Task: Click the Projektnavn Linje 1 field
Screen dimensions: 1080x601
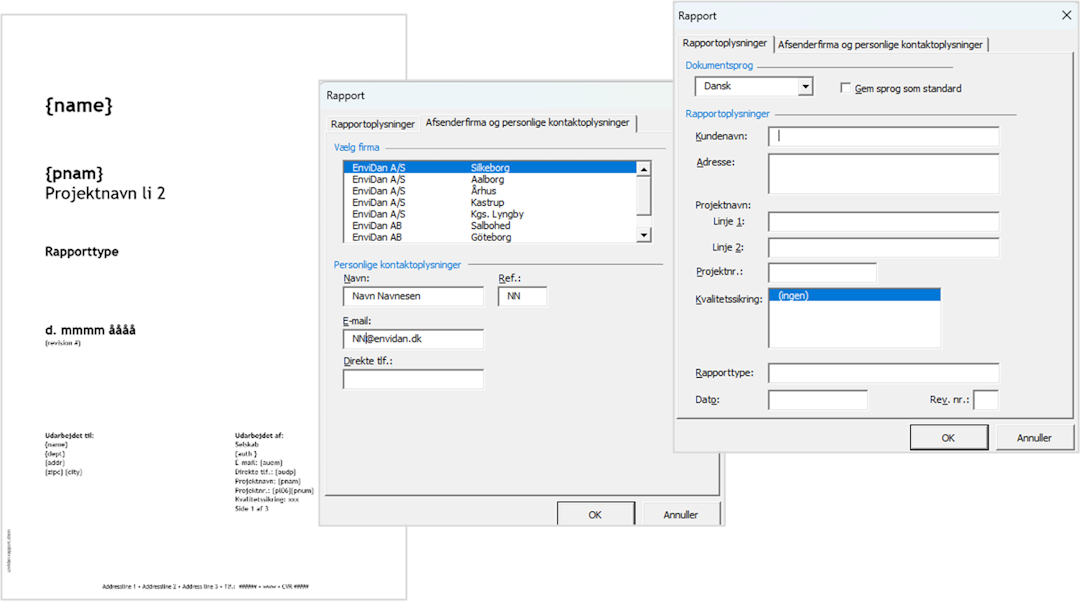Action: (x=884, y=221)
